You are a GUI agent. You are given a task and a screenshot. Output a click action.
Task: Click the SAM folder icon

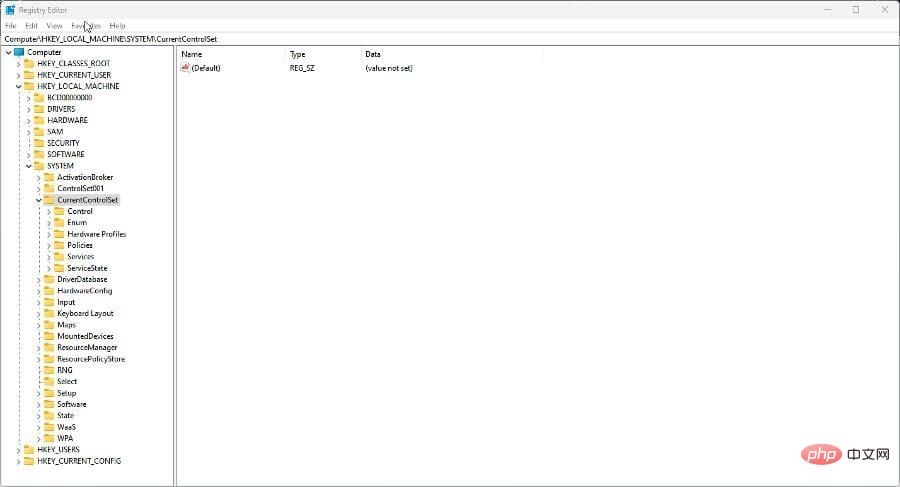coord(39,132)
